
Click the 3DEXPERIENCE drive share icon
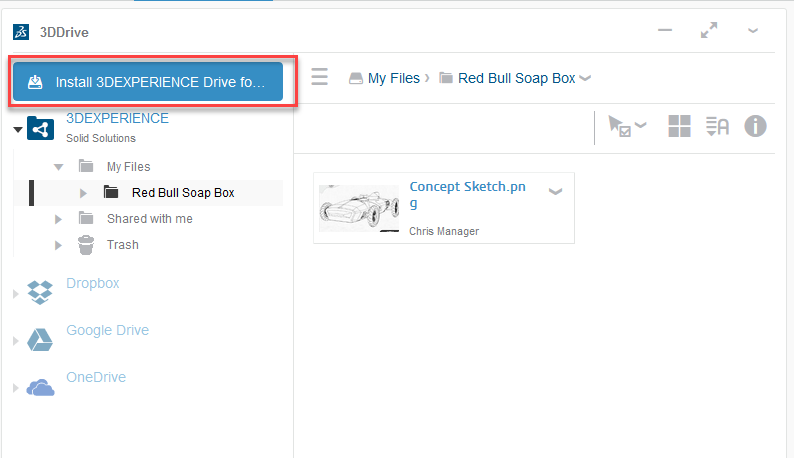tap(41, 129)
